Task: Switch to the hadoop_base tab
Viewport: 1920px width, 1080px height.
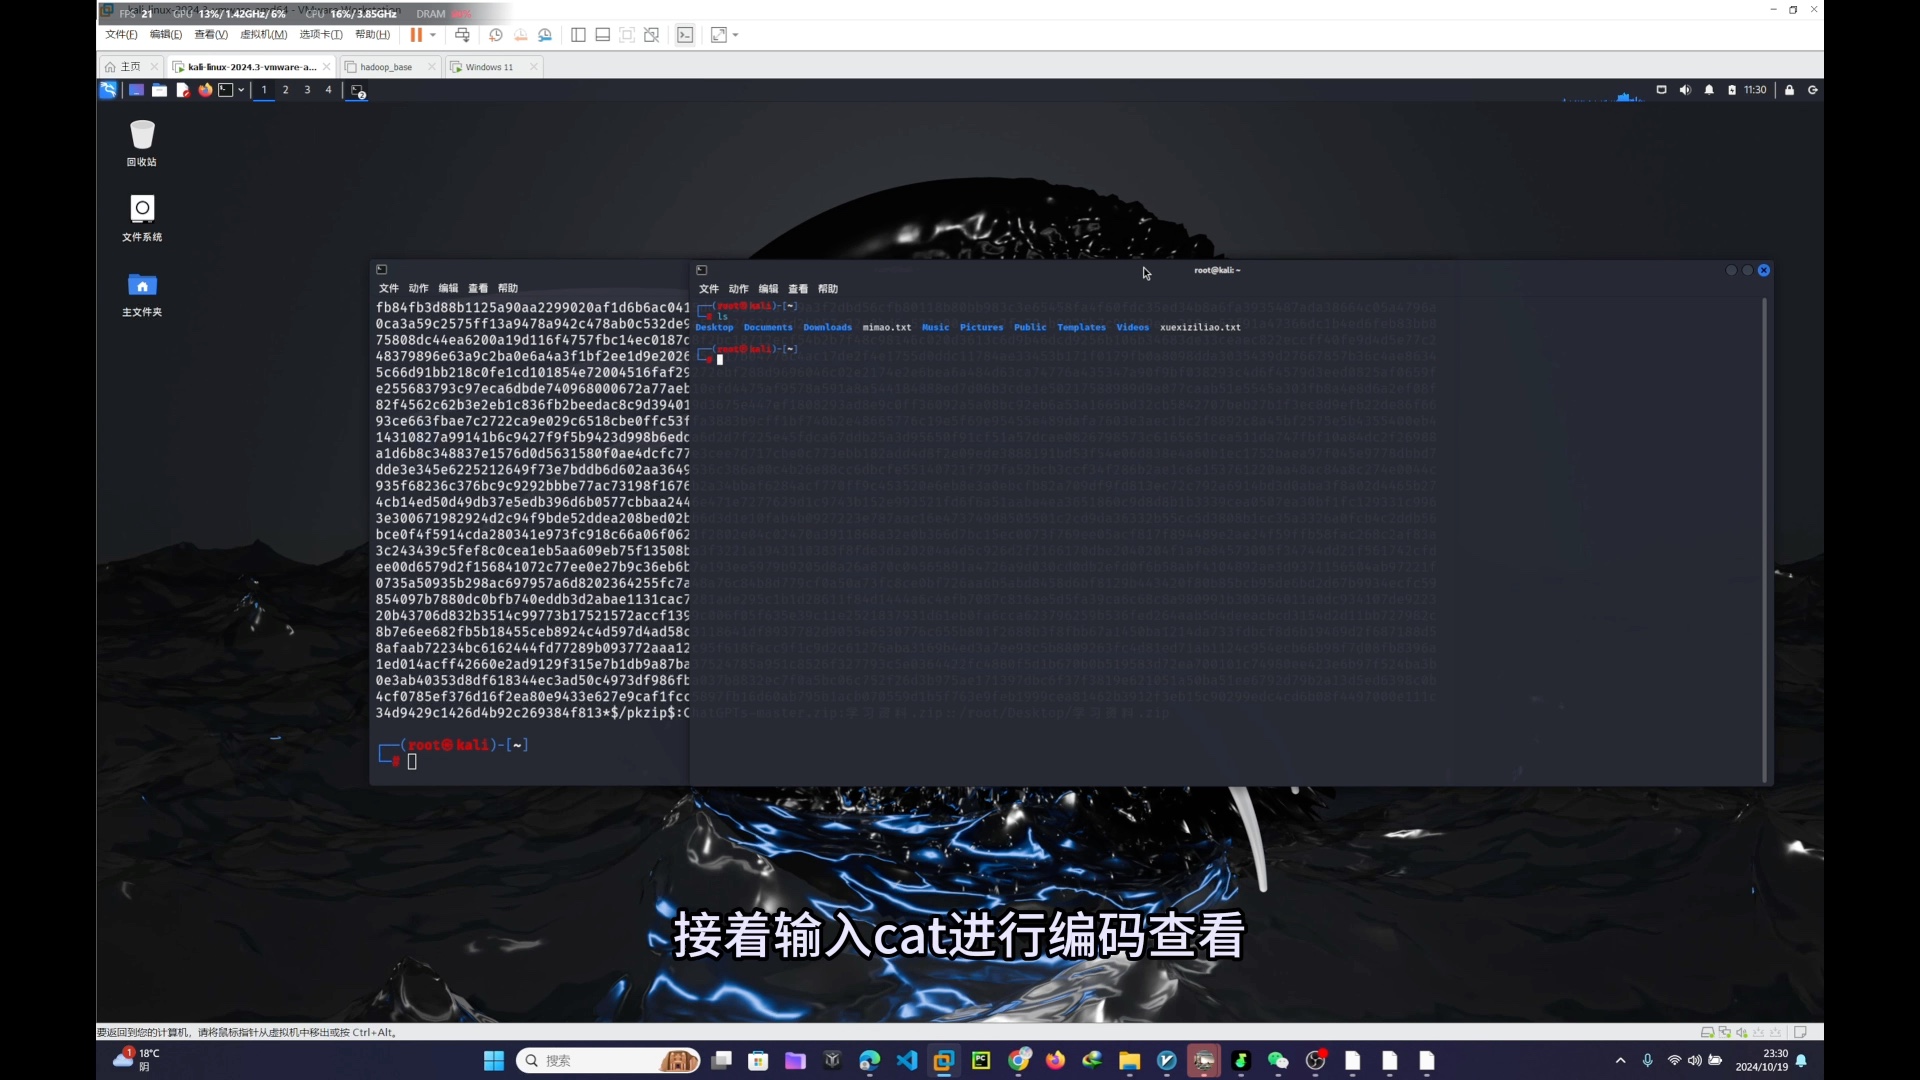Action: click(x=386, y=67)
